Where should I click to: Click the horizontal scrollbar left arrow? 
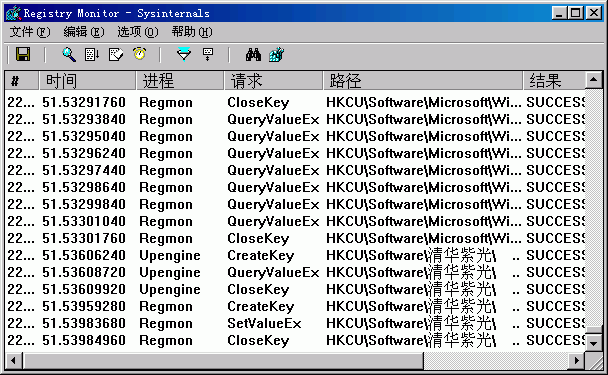(14, 361)
